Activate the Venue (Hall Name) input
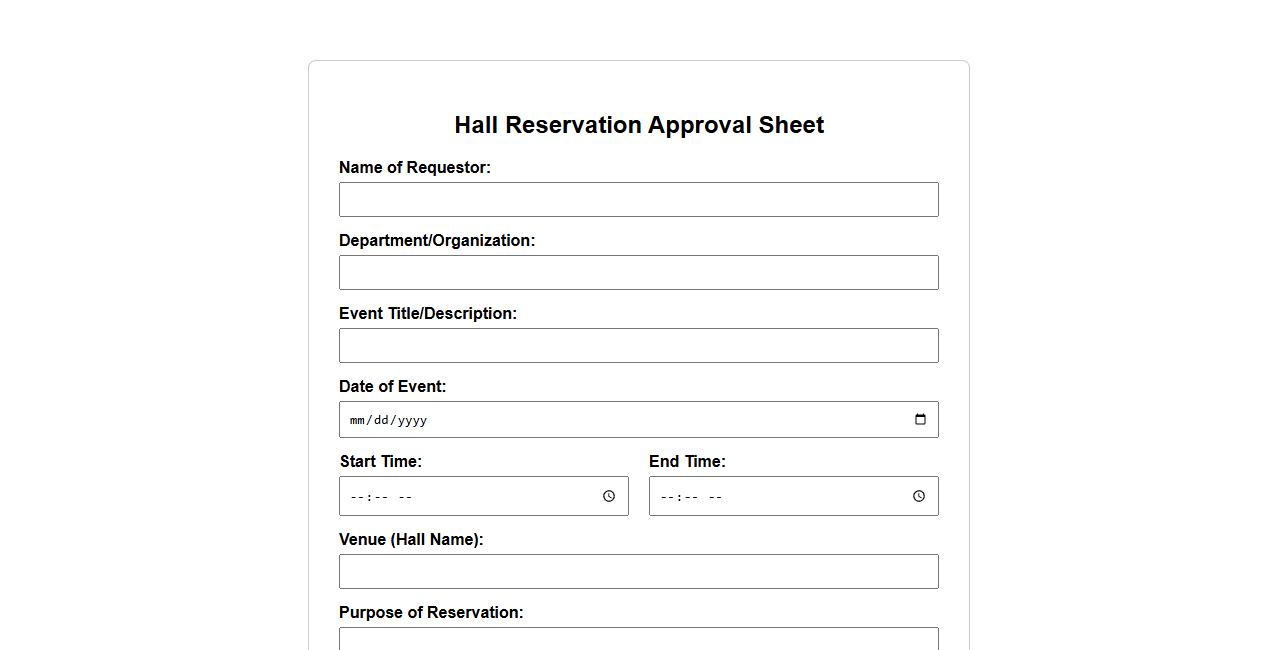Image resolution: width=1278 pixels, height=650 pixels. point(638,572)
